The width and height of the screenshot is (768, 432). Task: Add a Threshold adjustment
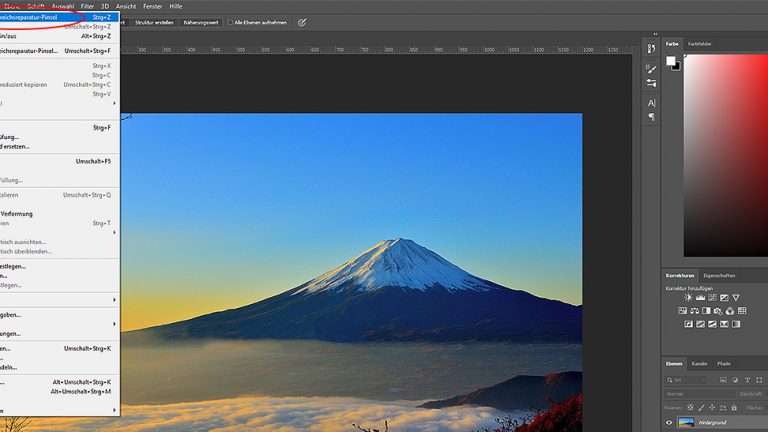click(x=712, y=324)
